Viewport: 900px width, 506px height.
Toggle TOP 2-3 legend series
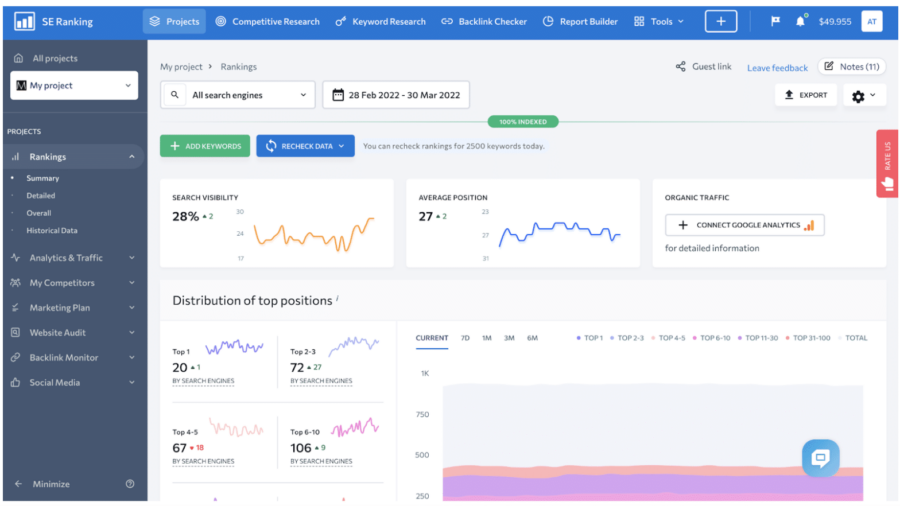[627, 338]
